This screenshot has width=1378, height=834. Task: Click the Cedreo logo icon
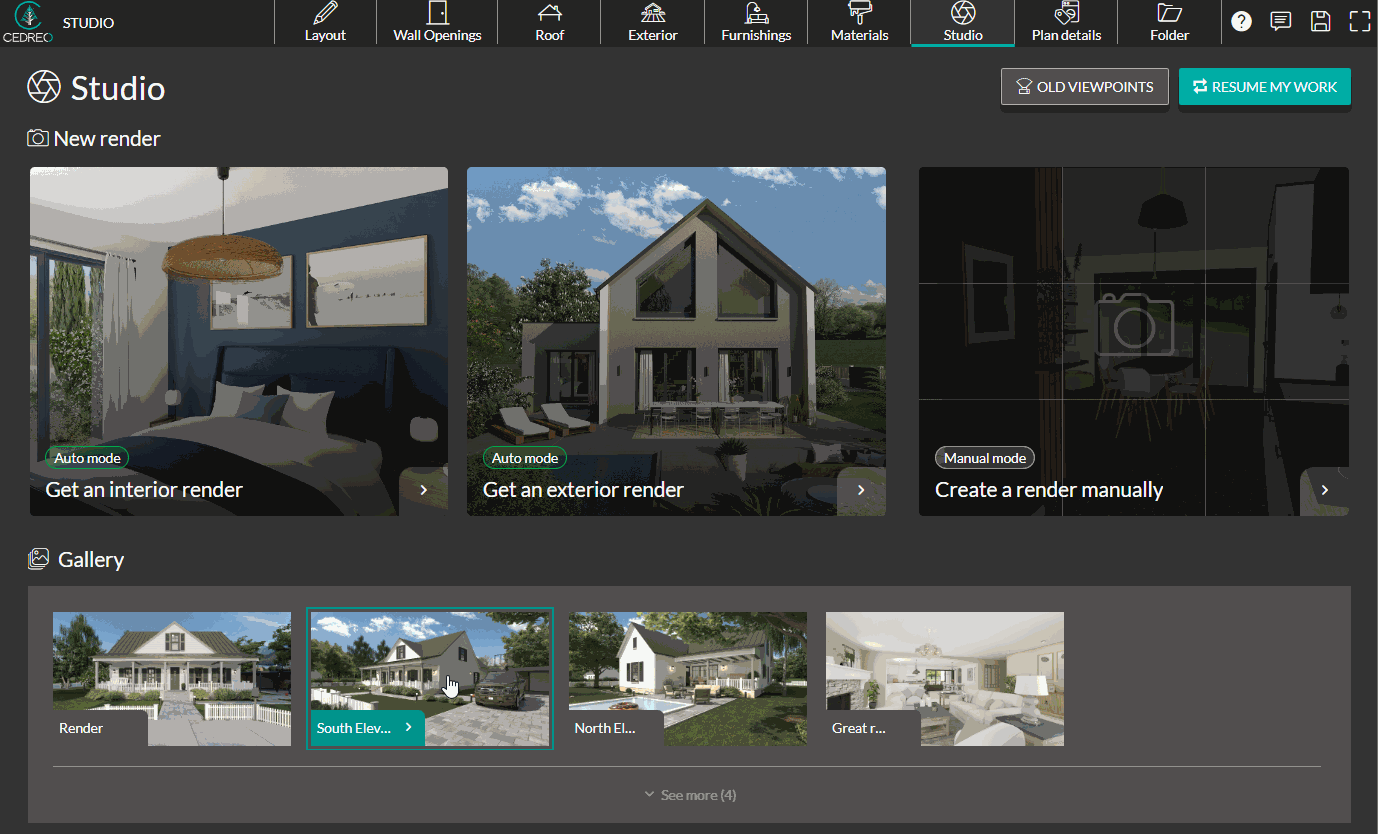(x=28, y=23)
